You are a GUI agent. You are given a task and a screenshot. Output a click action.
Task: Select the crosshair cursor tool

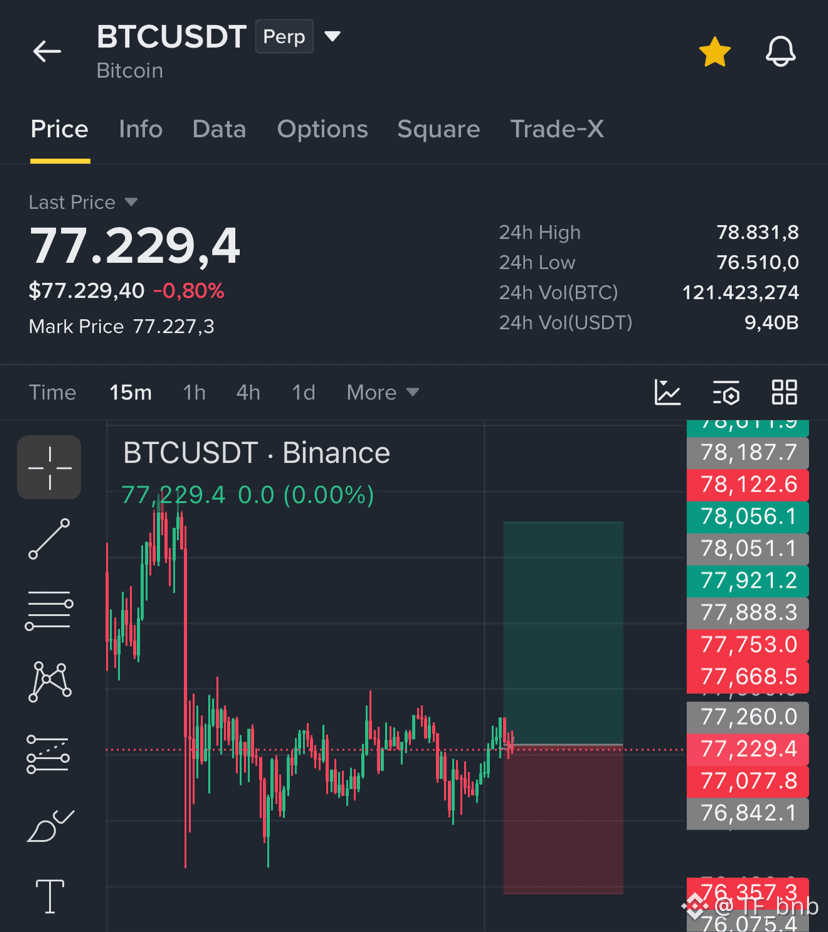coord(49,467)
